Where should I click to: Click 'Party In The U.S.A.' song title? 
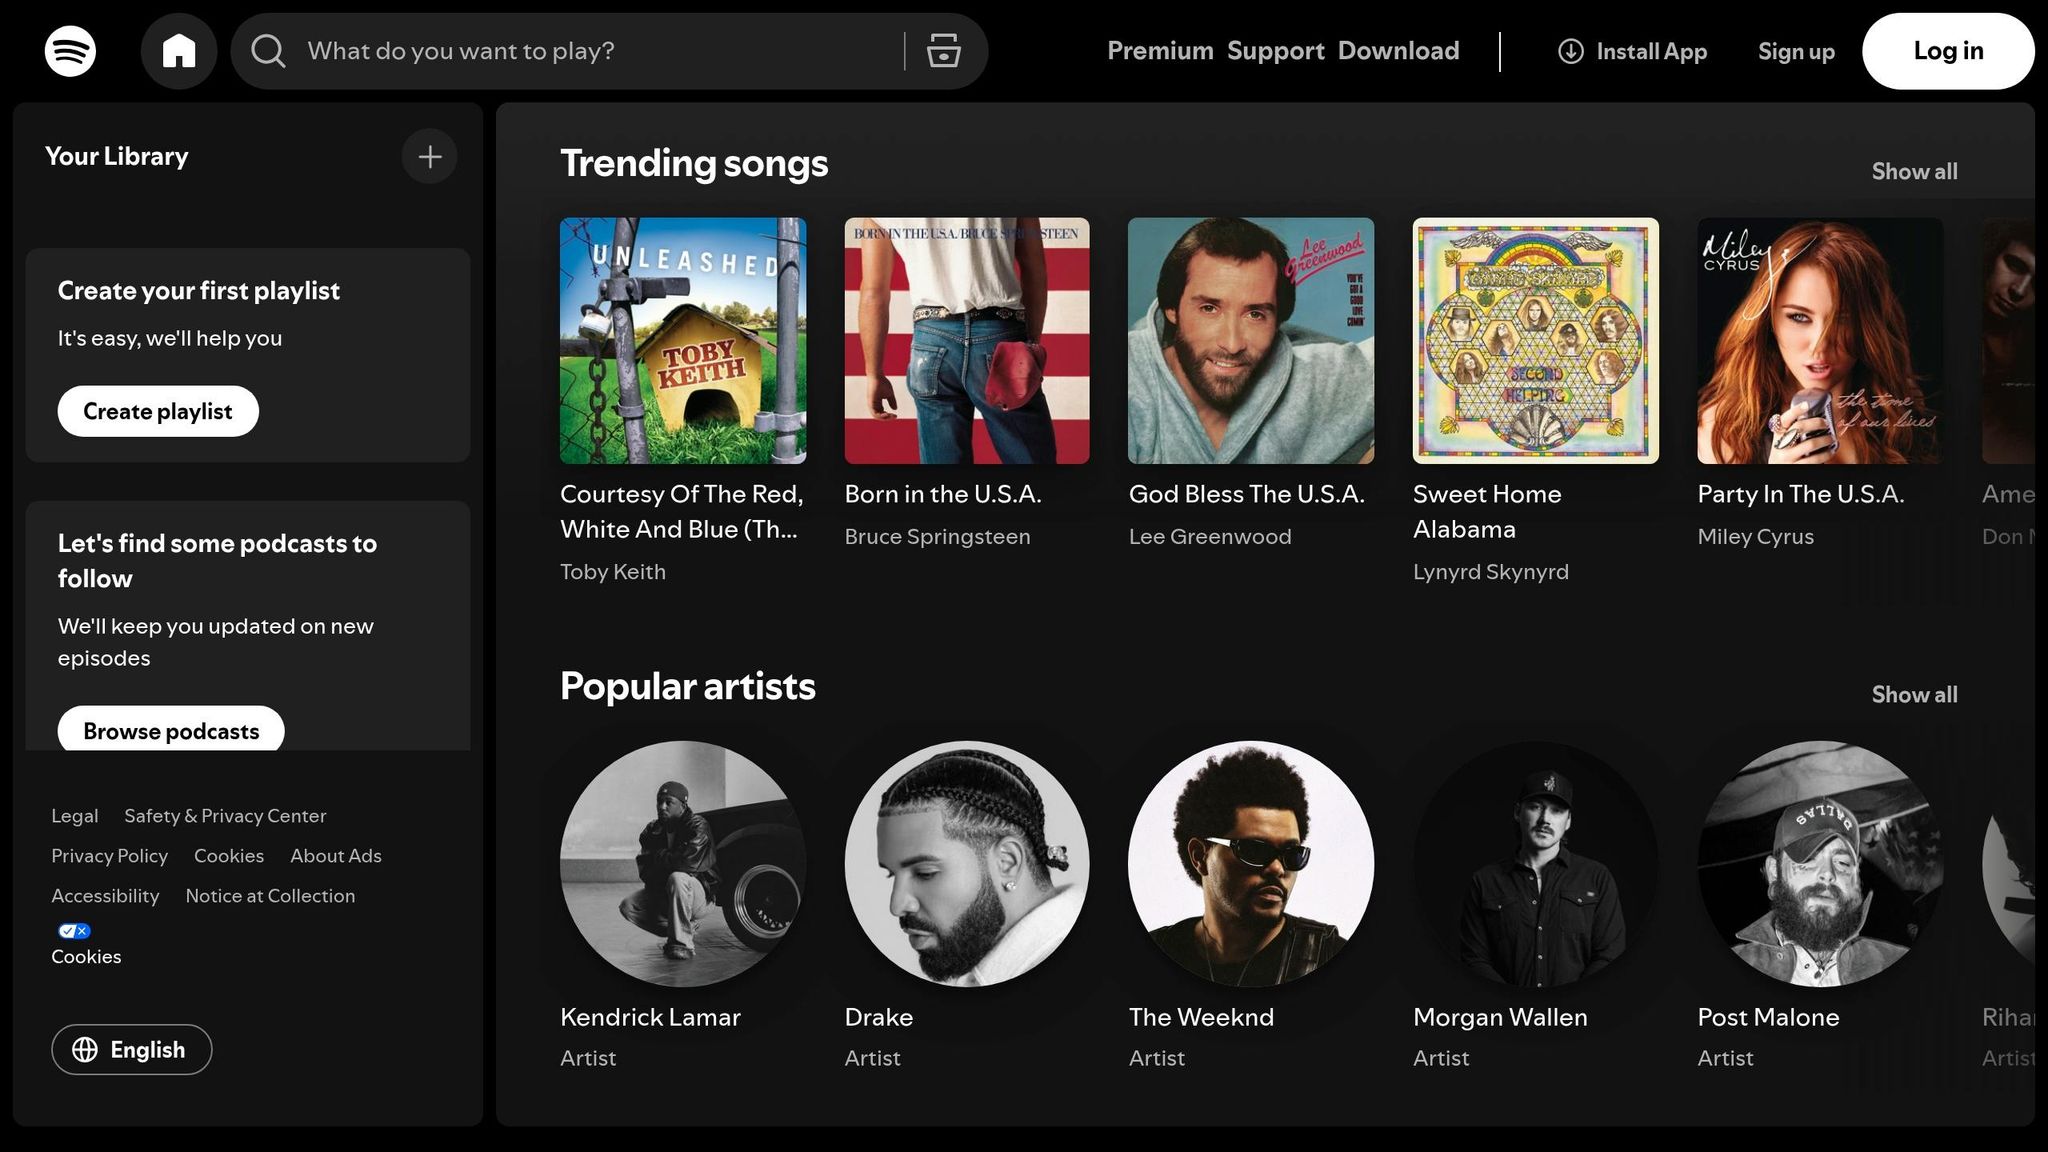tap(1801, 494)
